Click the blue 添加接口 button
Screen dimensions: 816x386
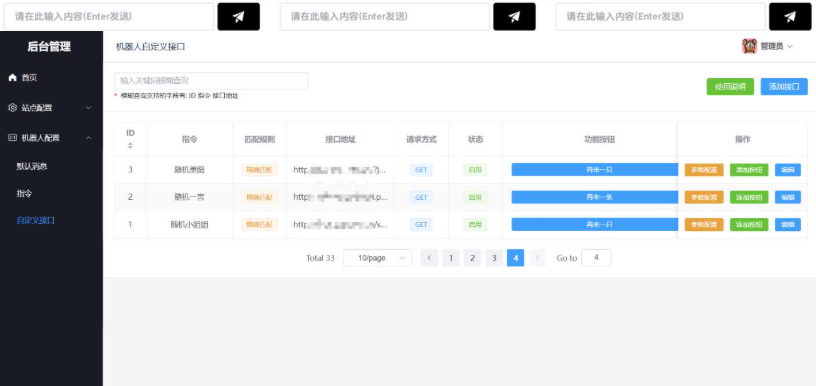(x=784, y=86)
